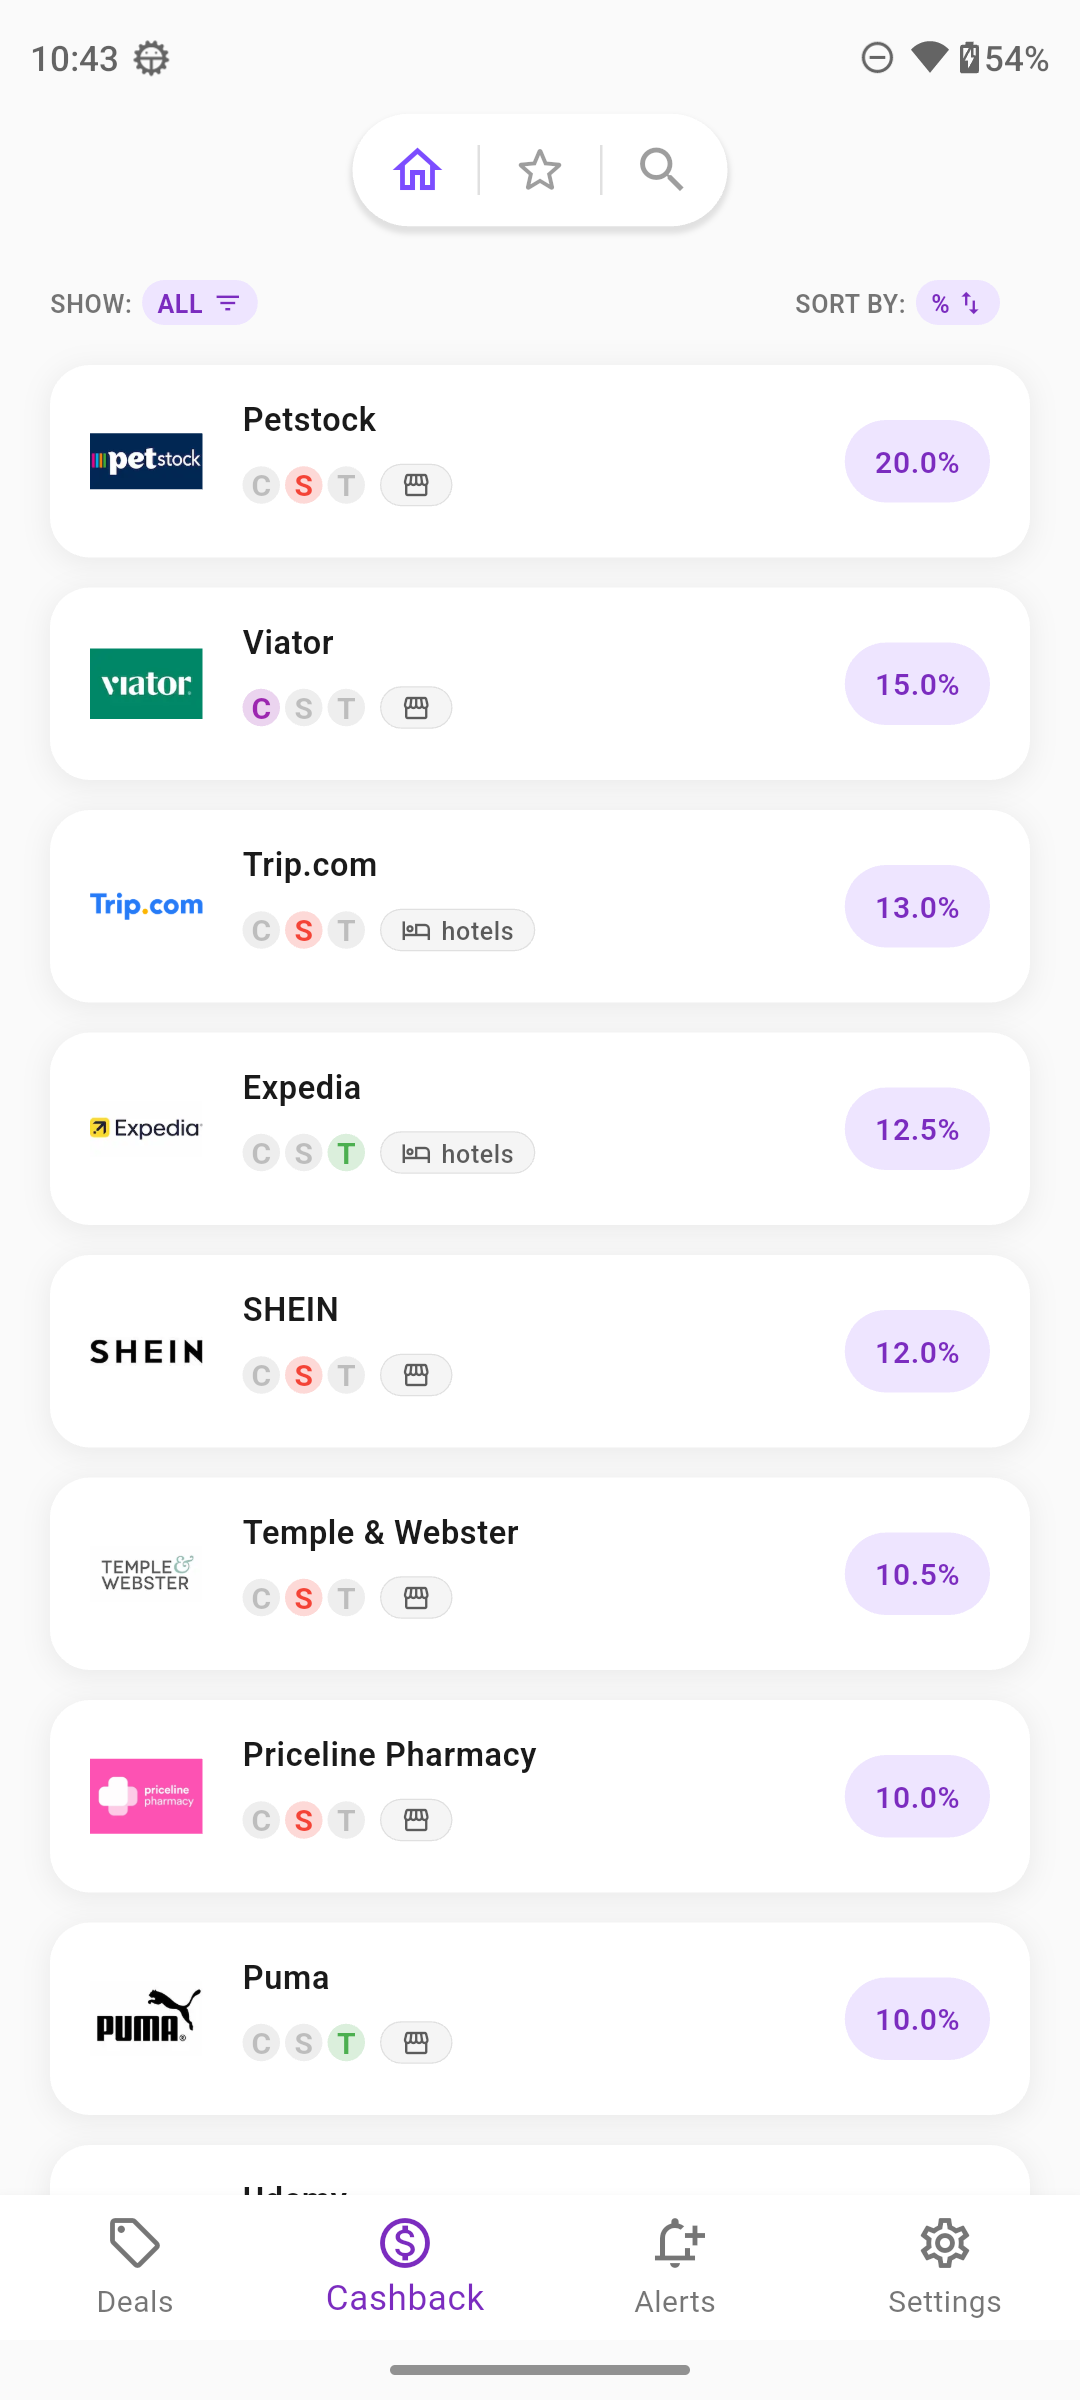Tap the Puma logo thumbnail

[x=146, y=2018]
